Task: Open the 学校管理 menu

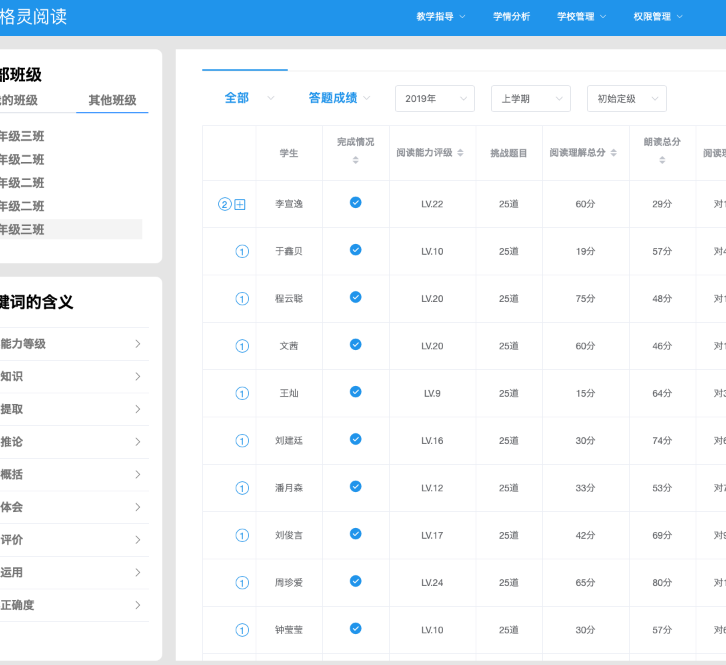Action: coord(581,17)
